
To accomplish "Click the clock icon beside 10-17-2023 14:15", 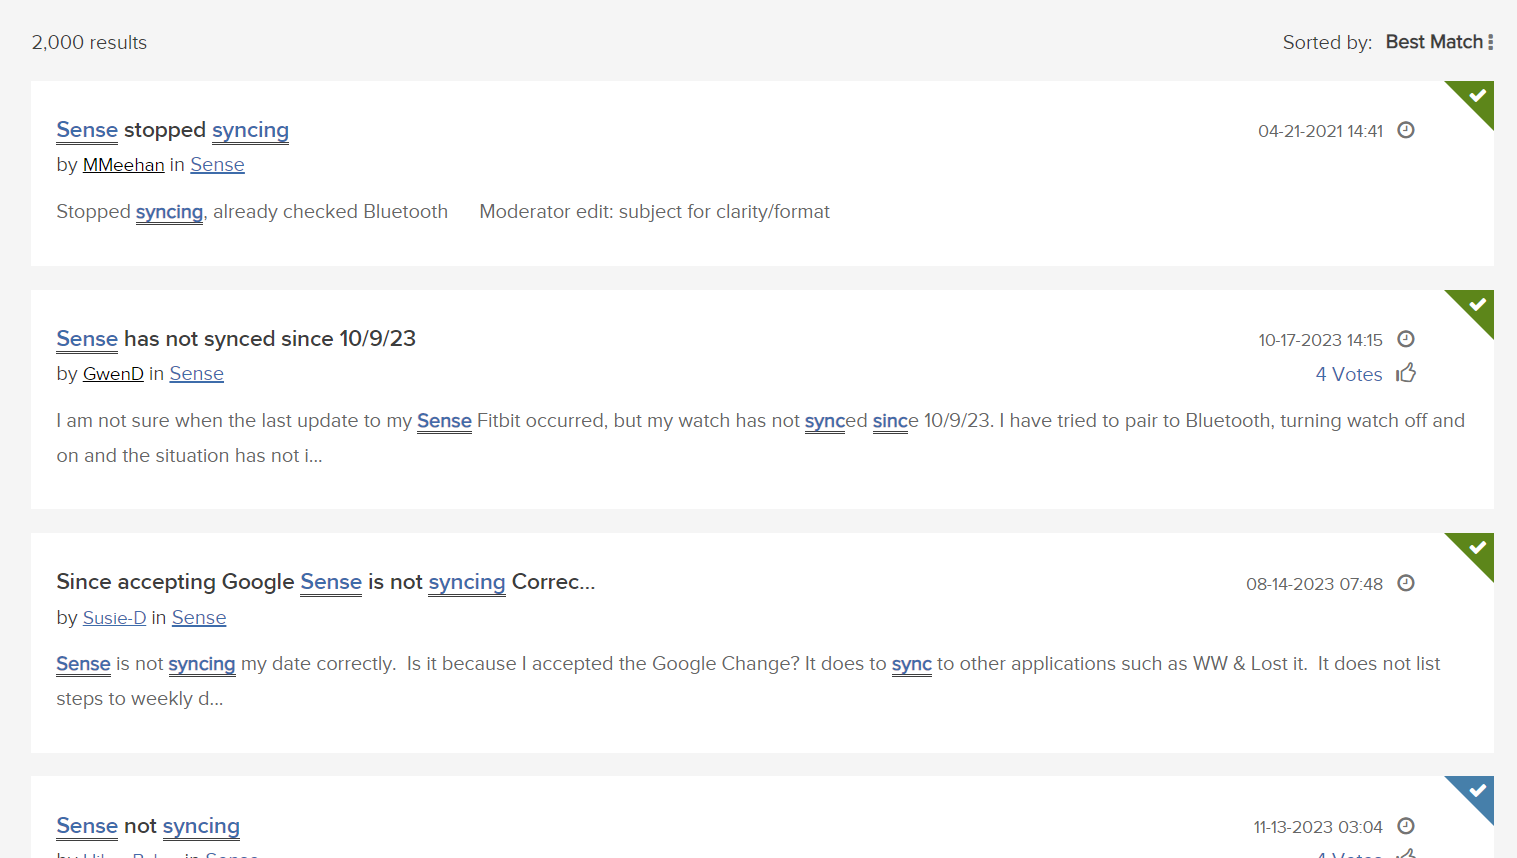I will [1405, 340].
